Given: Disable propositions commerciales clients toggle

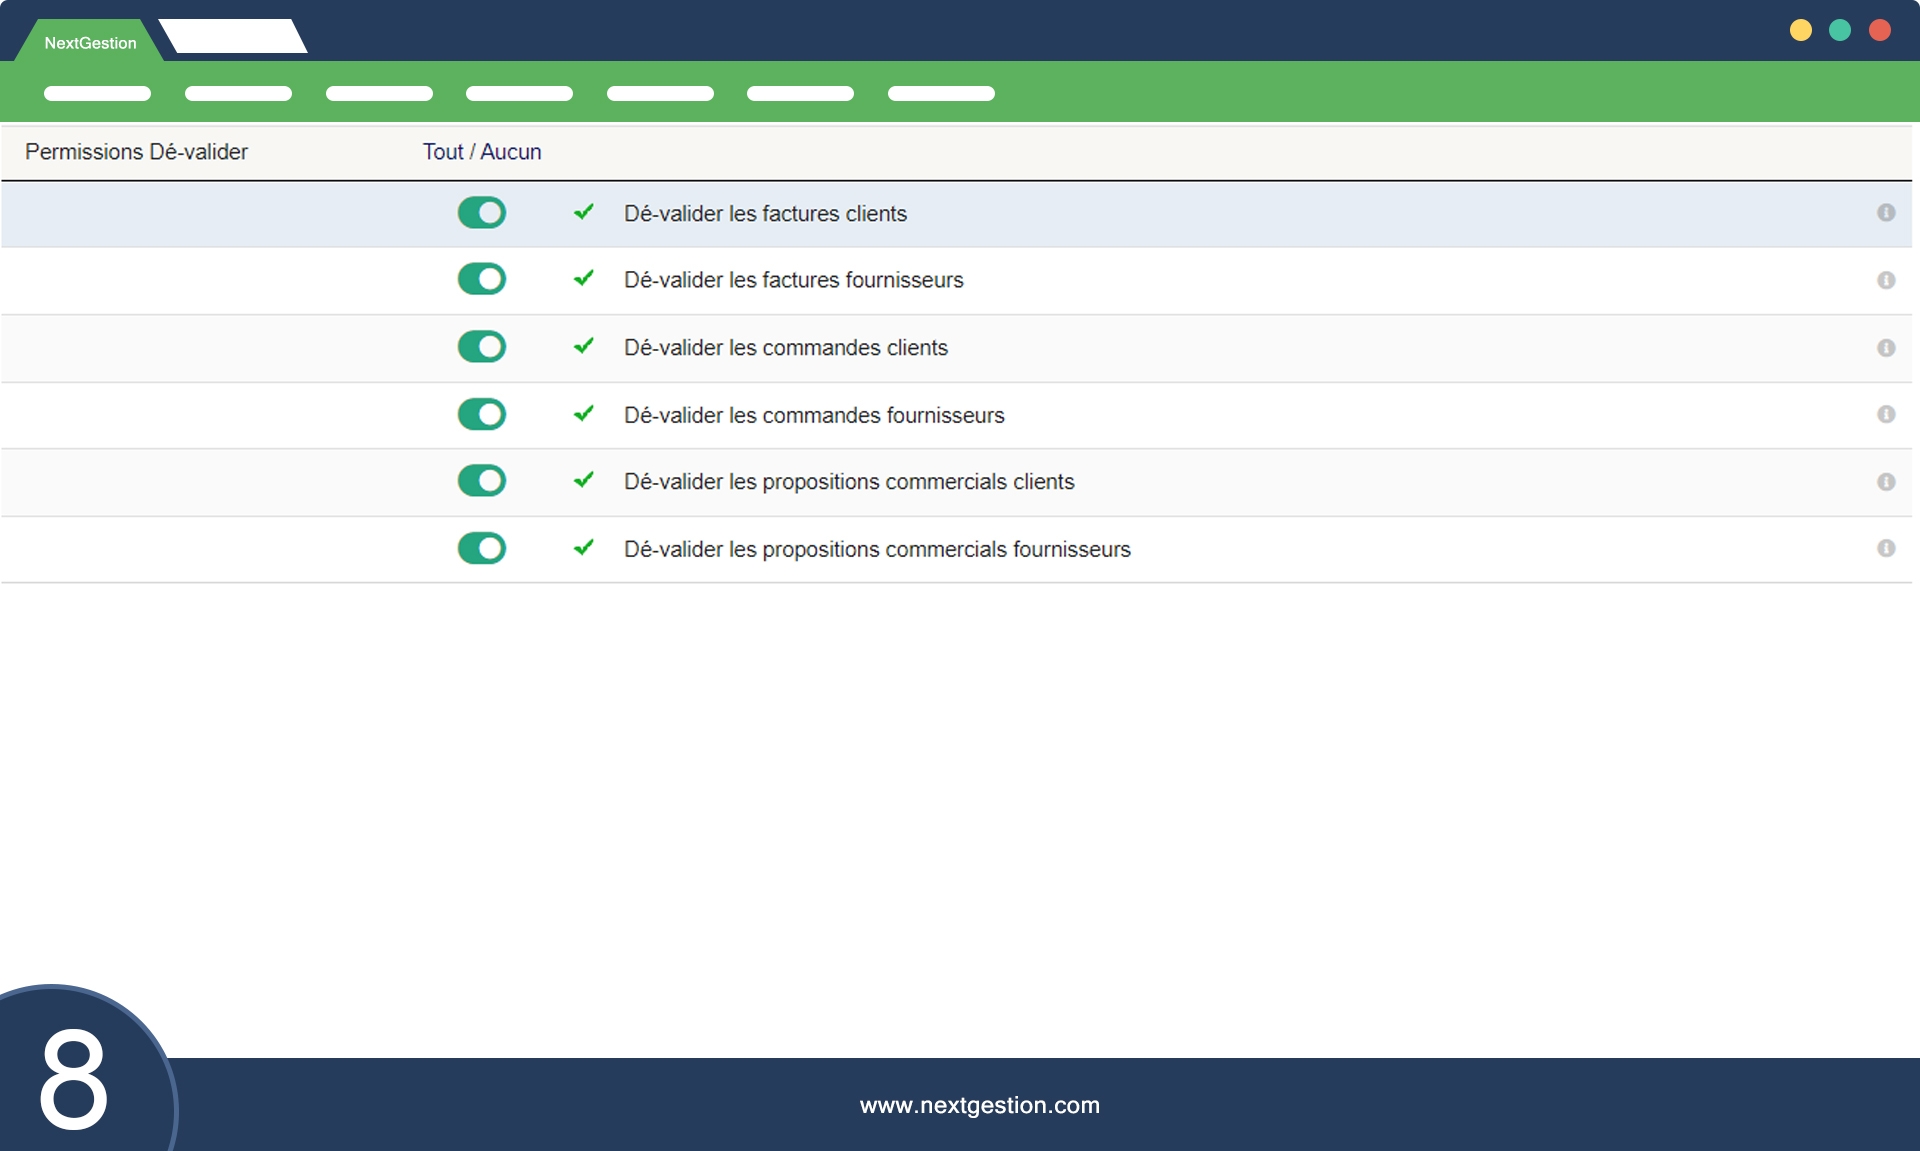Looking at the screenshot, I should coord(482,481).
